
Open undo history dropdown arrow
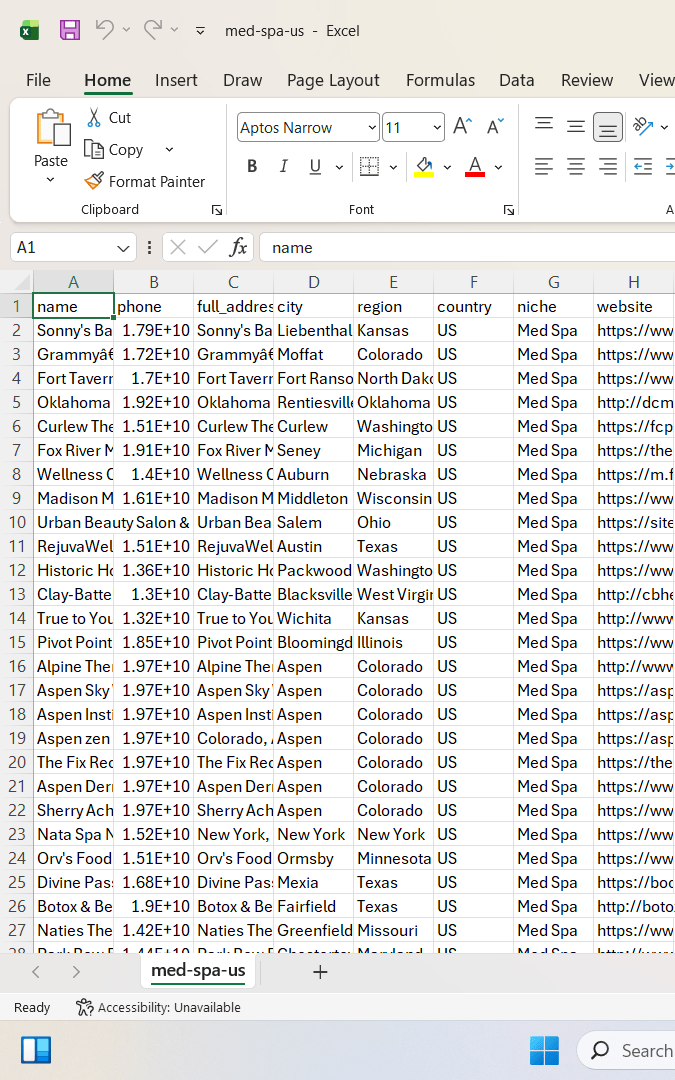point(126,30)
